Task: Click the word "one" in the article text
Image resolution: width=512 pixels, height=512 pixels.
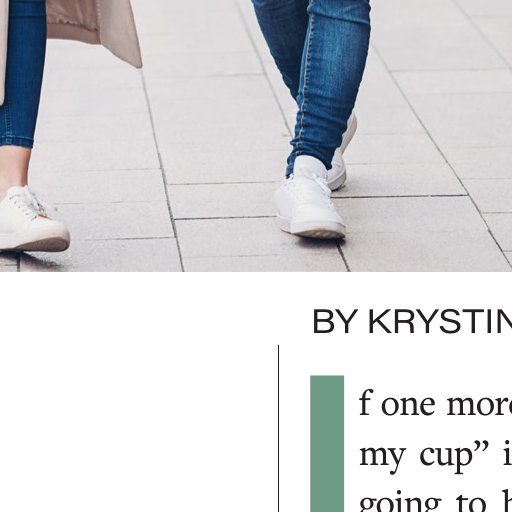Action: (x=408, y=405)
